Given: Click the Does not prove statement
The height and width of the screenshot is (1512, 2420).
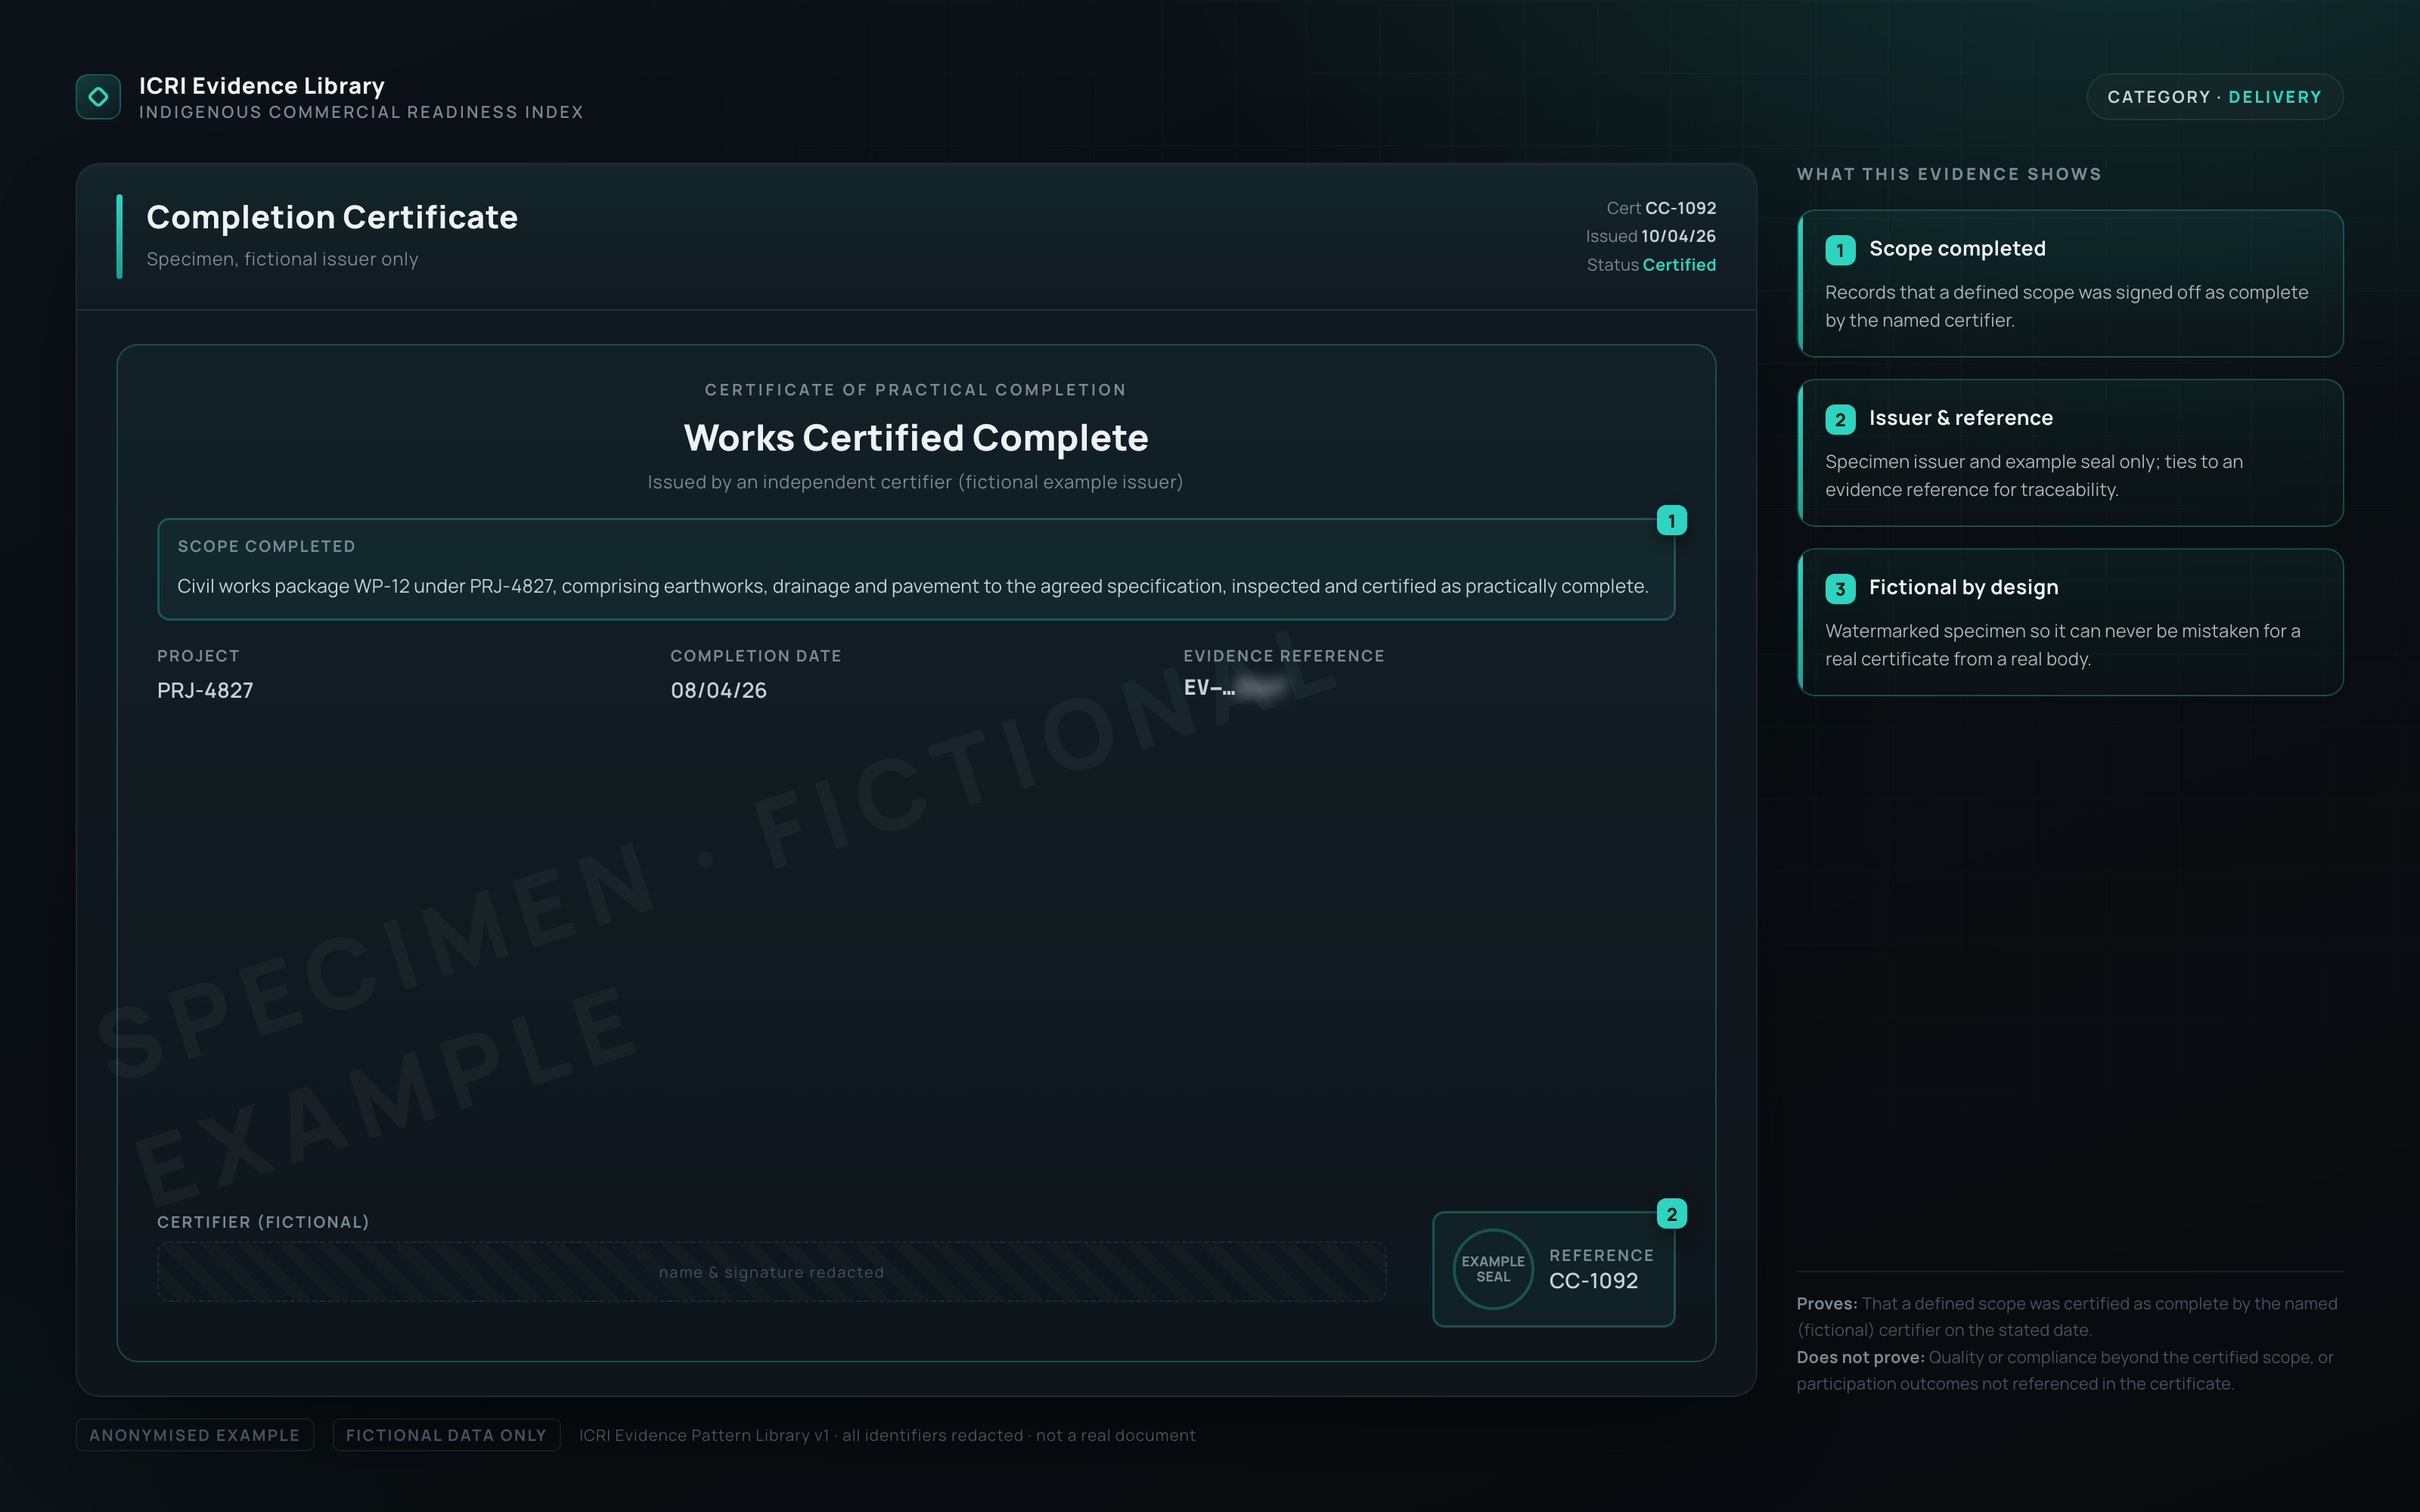Looking at the screenshot, I should click(2065, 1370).
